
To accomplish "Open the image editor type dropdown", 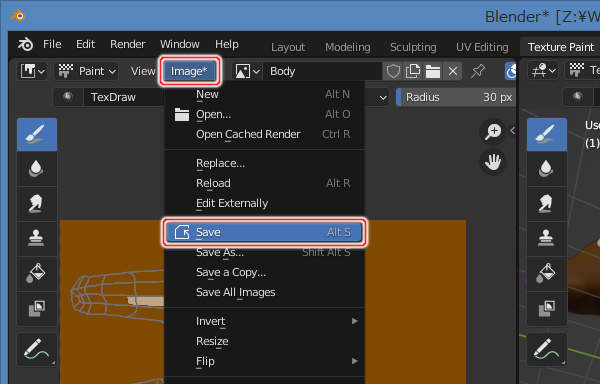I will 33,71.
